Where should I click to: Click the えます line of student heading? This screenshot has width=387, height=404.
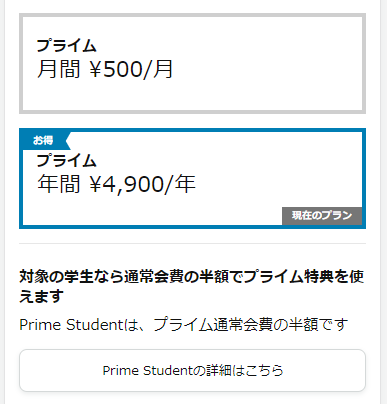pyautogui.click(x=41, y=296)
